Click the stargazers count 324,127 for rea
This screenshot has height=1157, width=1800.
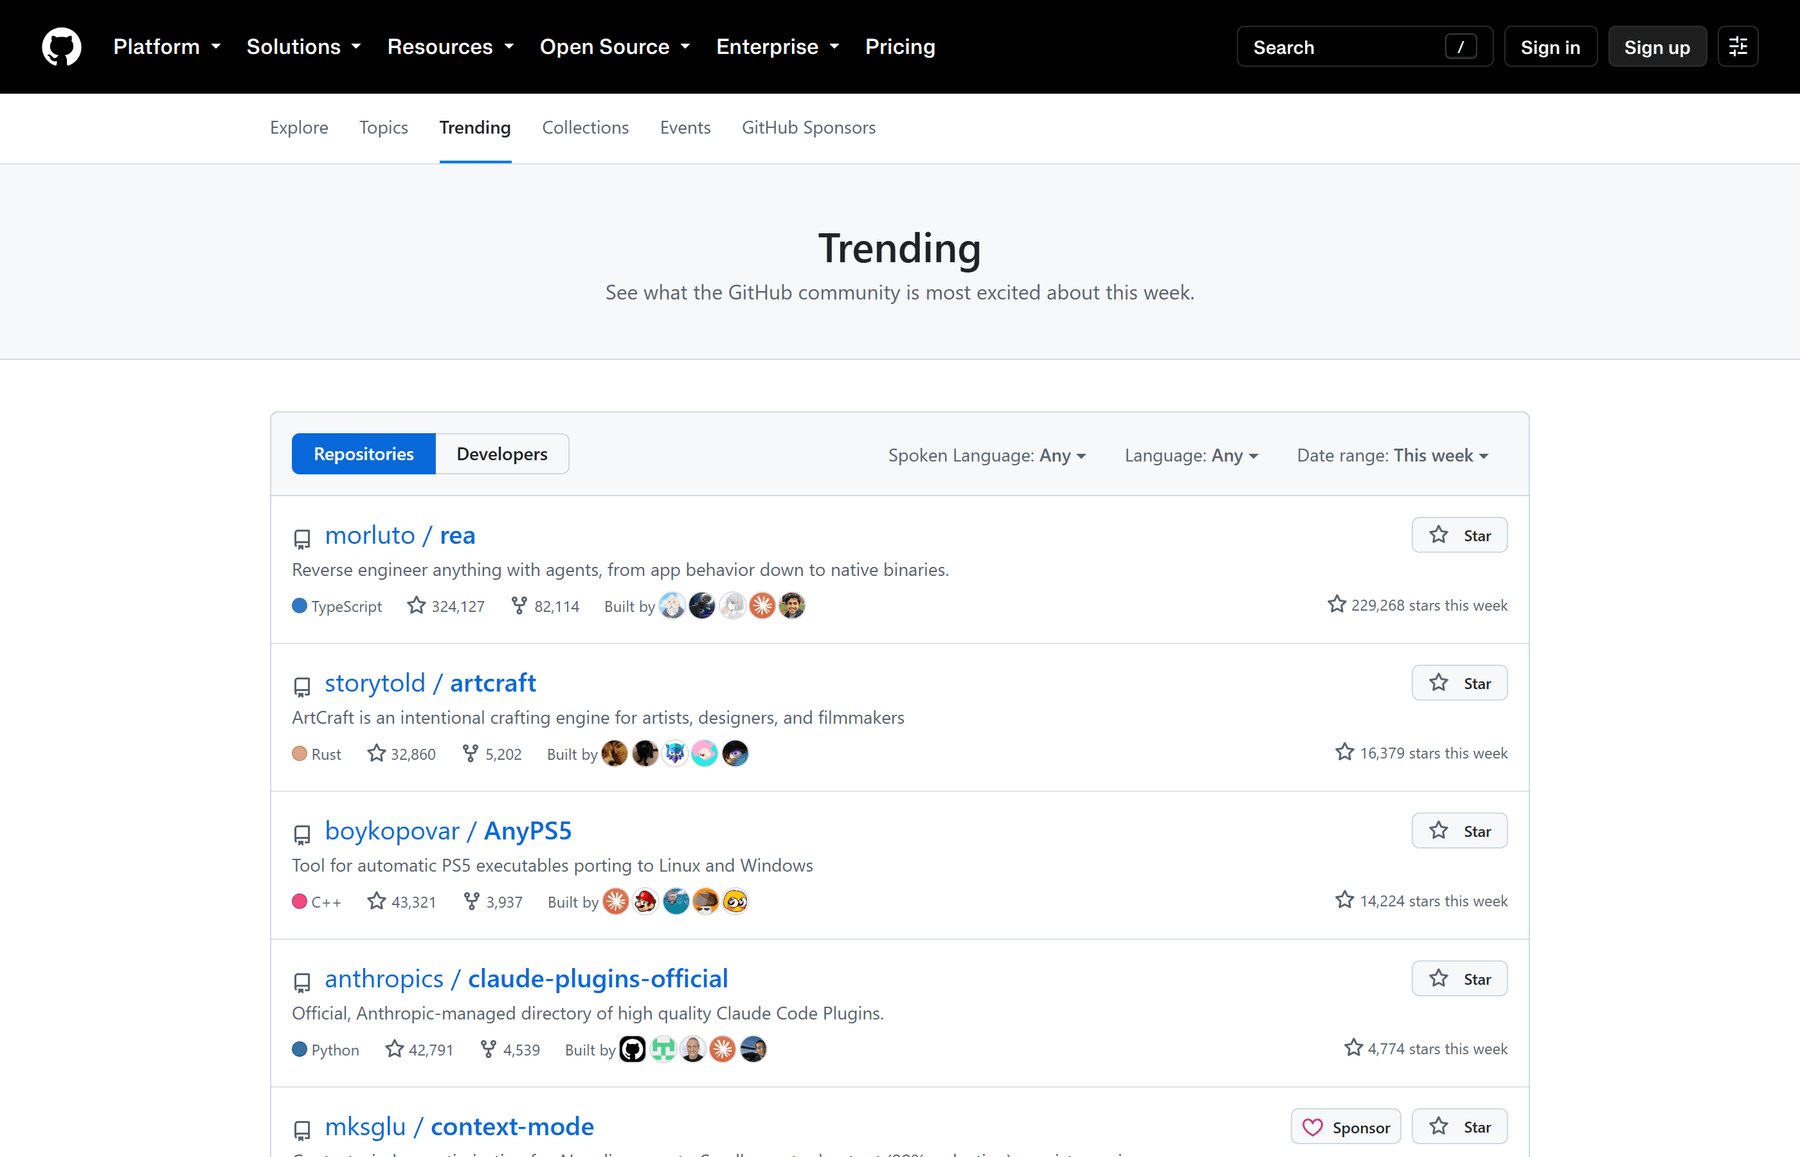tap(446, 606)
